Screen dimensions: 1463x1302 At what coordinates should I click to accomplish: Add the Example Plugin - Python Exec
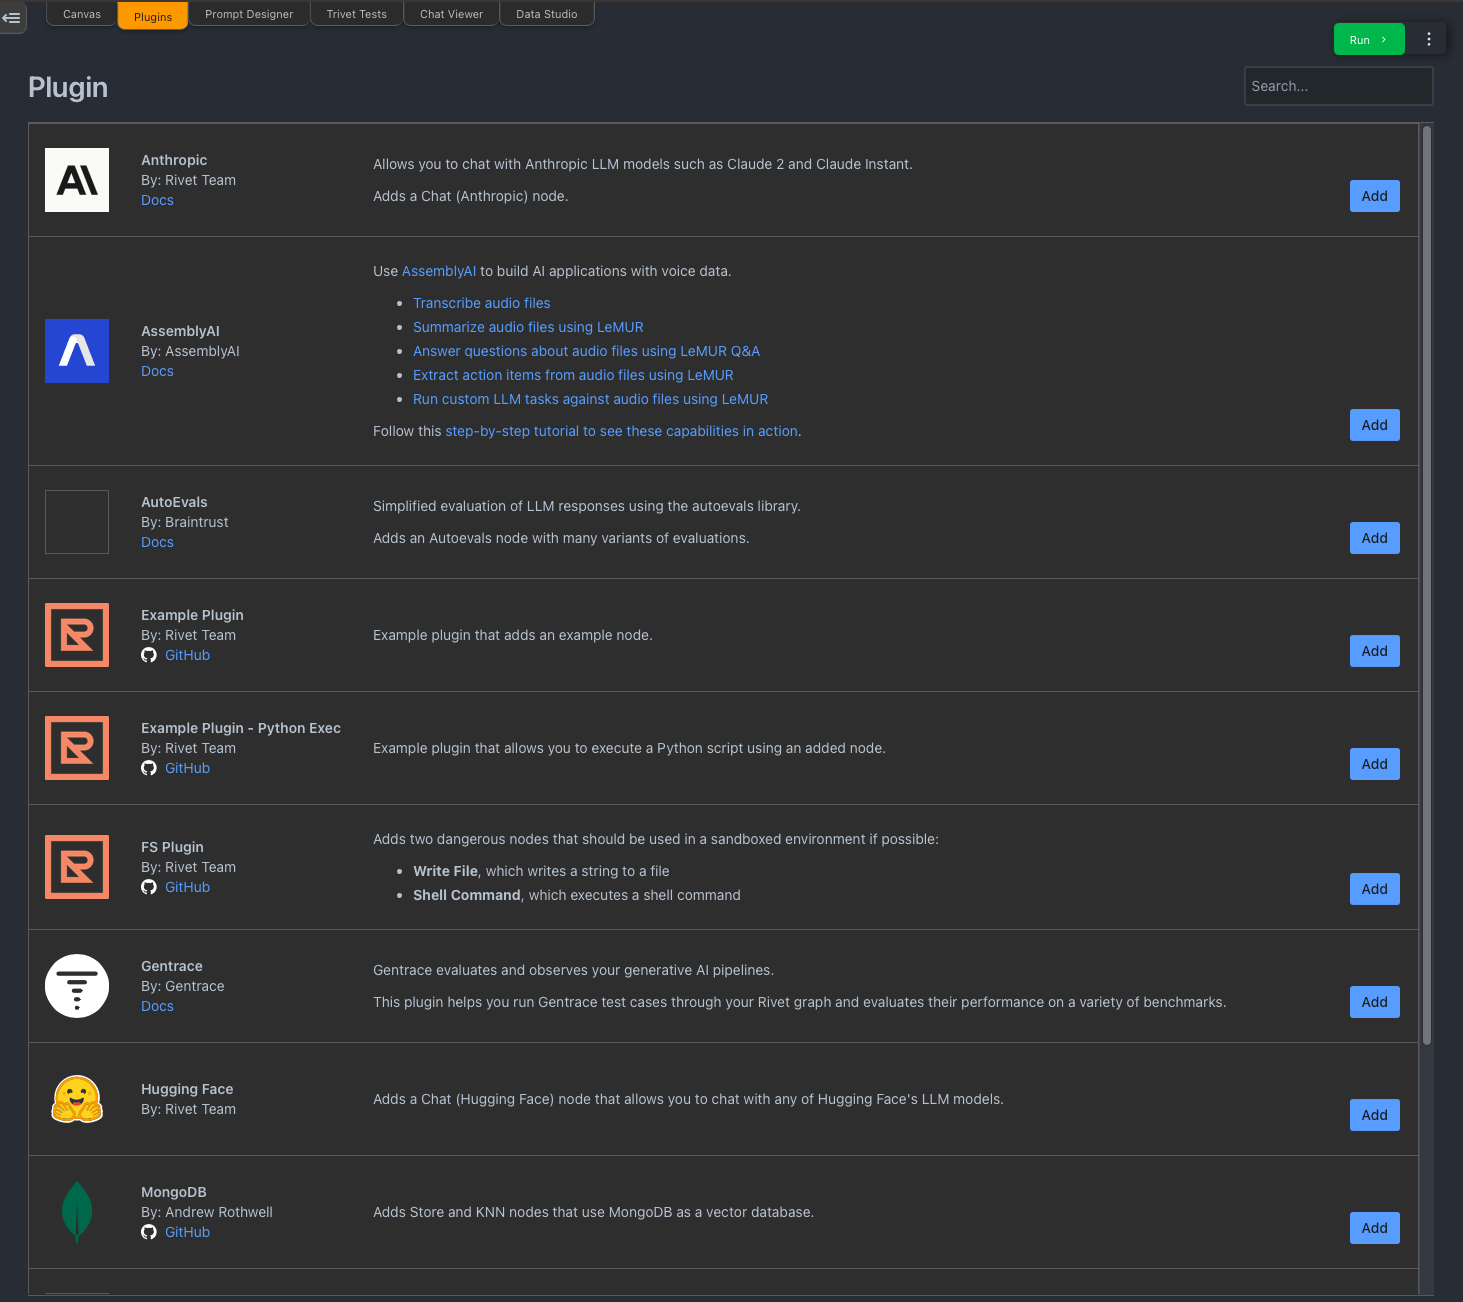tap(1375, 764)
